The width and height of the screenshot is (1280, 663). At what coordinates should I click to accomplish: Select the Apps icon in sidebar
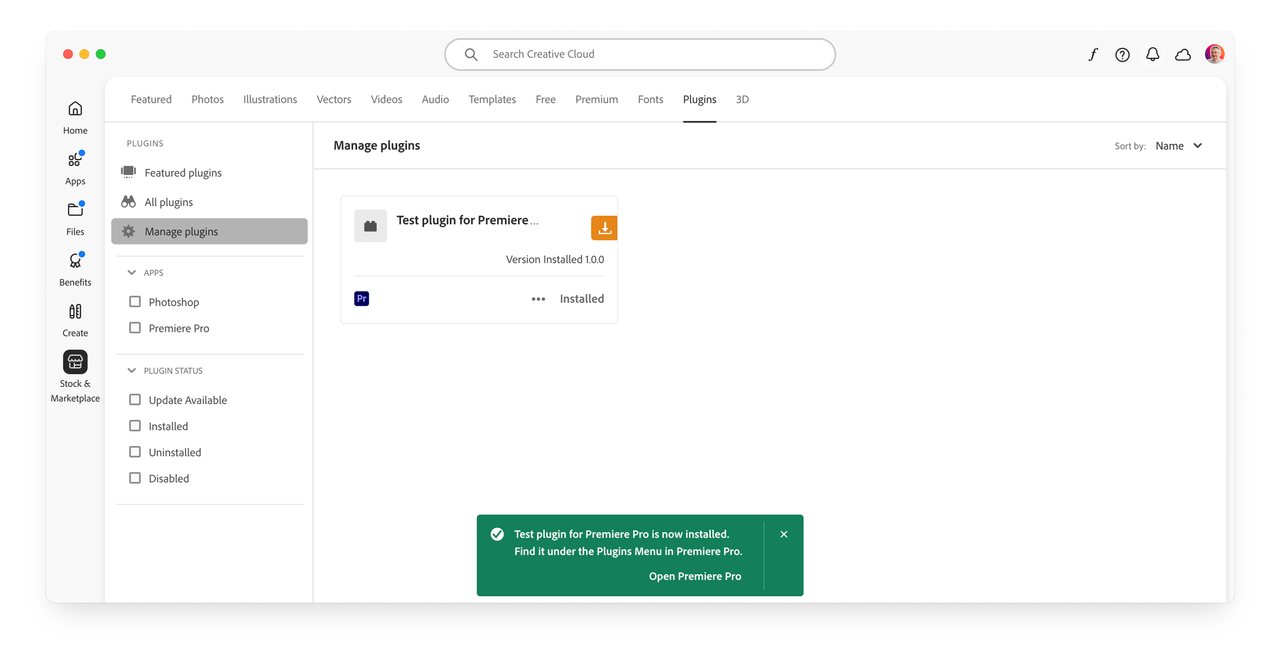coord(74,164)
